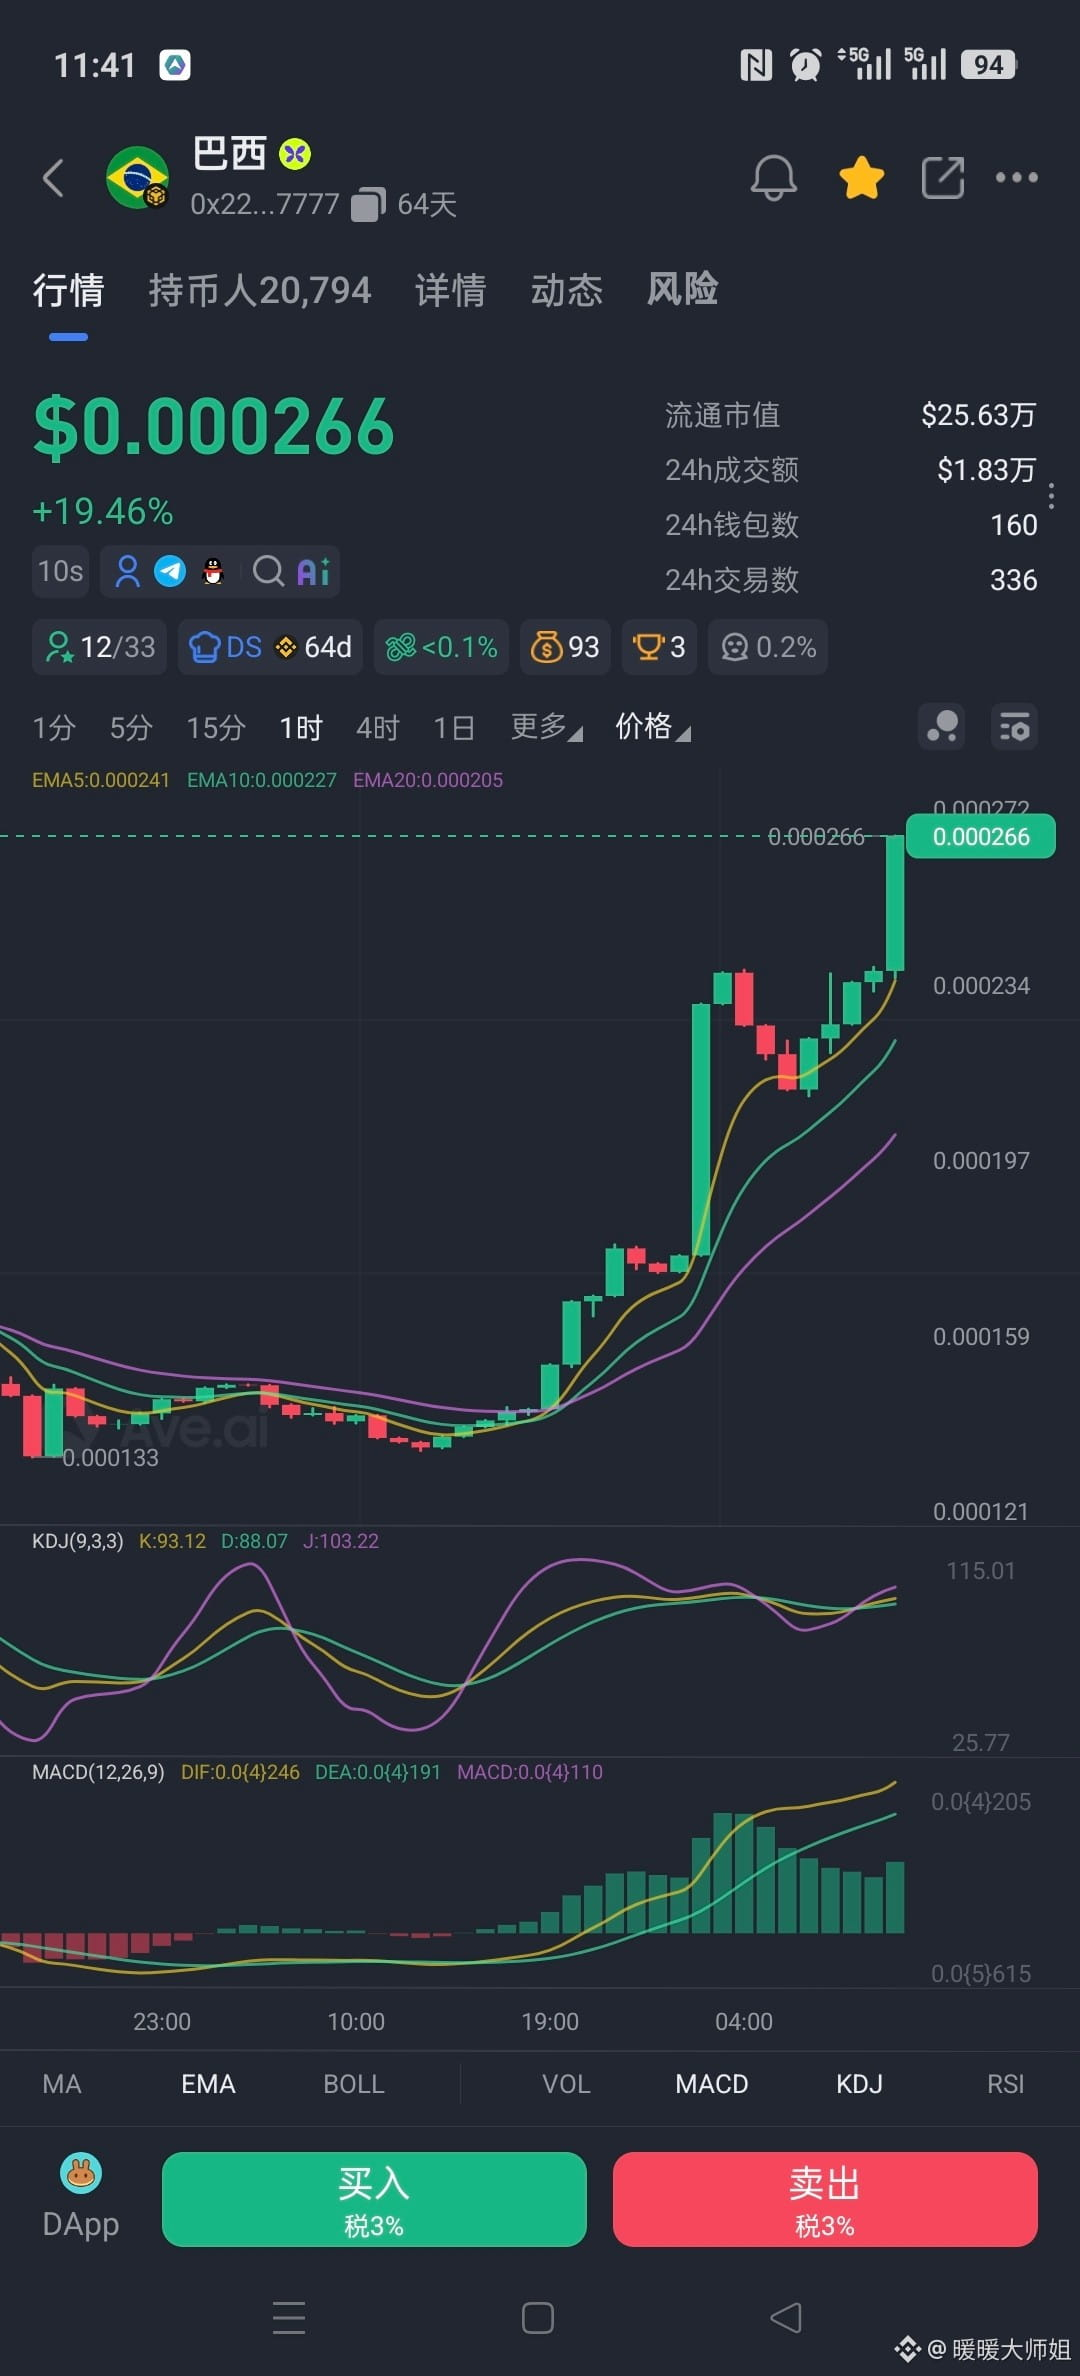Tap the magnifier search icon
The width and height of the screenshot is (1080, 2376).
[268, 571]
